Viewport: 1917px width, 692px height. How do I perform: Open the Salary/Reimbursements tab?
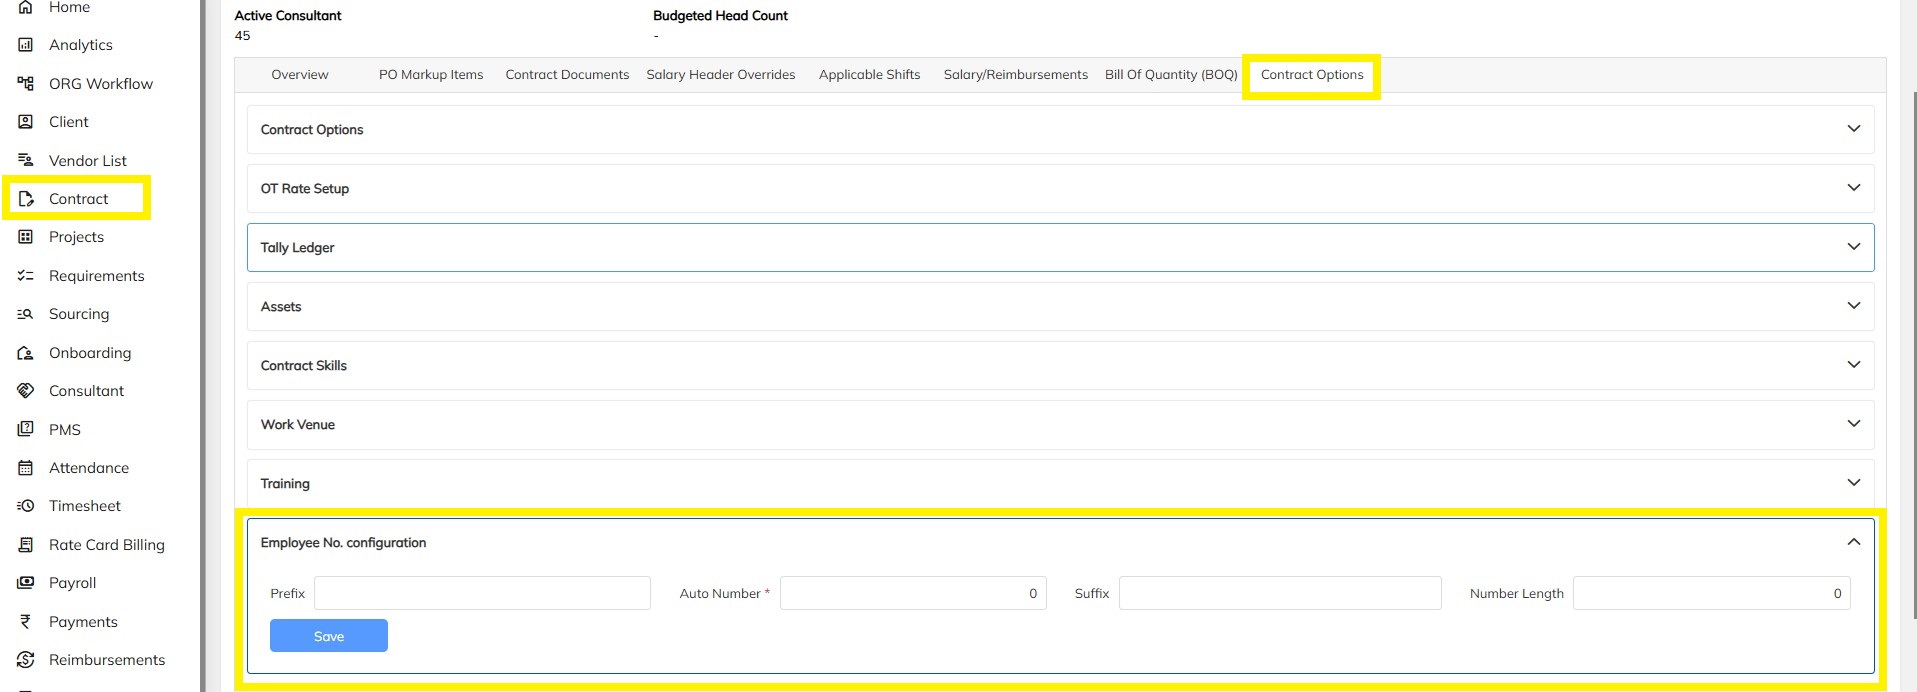(1016, 75)
